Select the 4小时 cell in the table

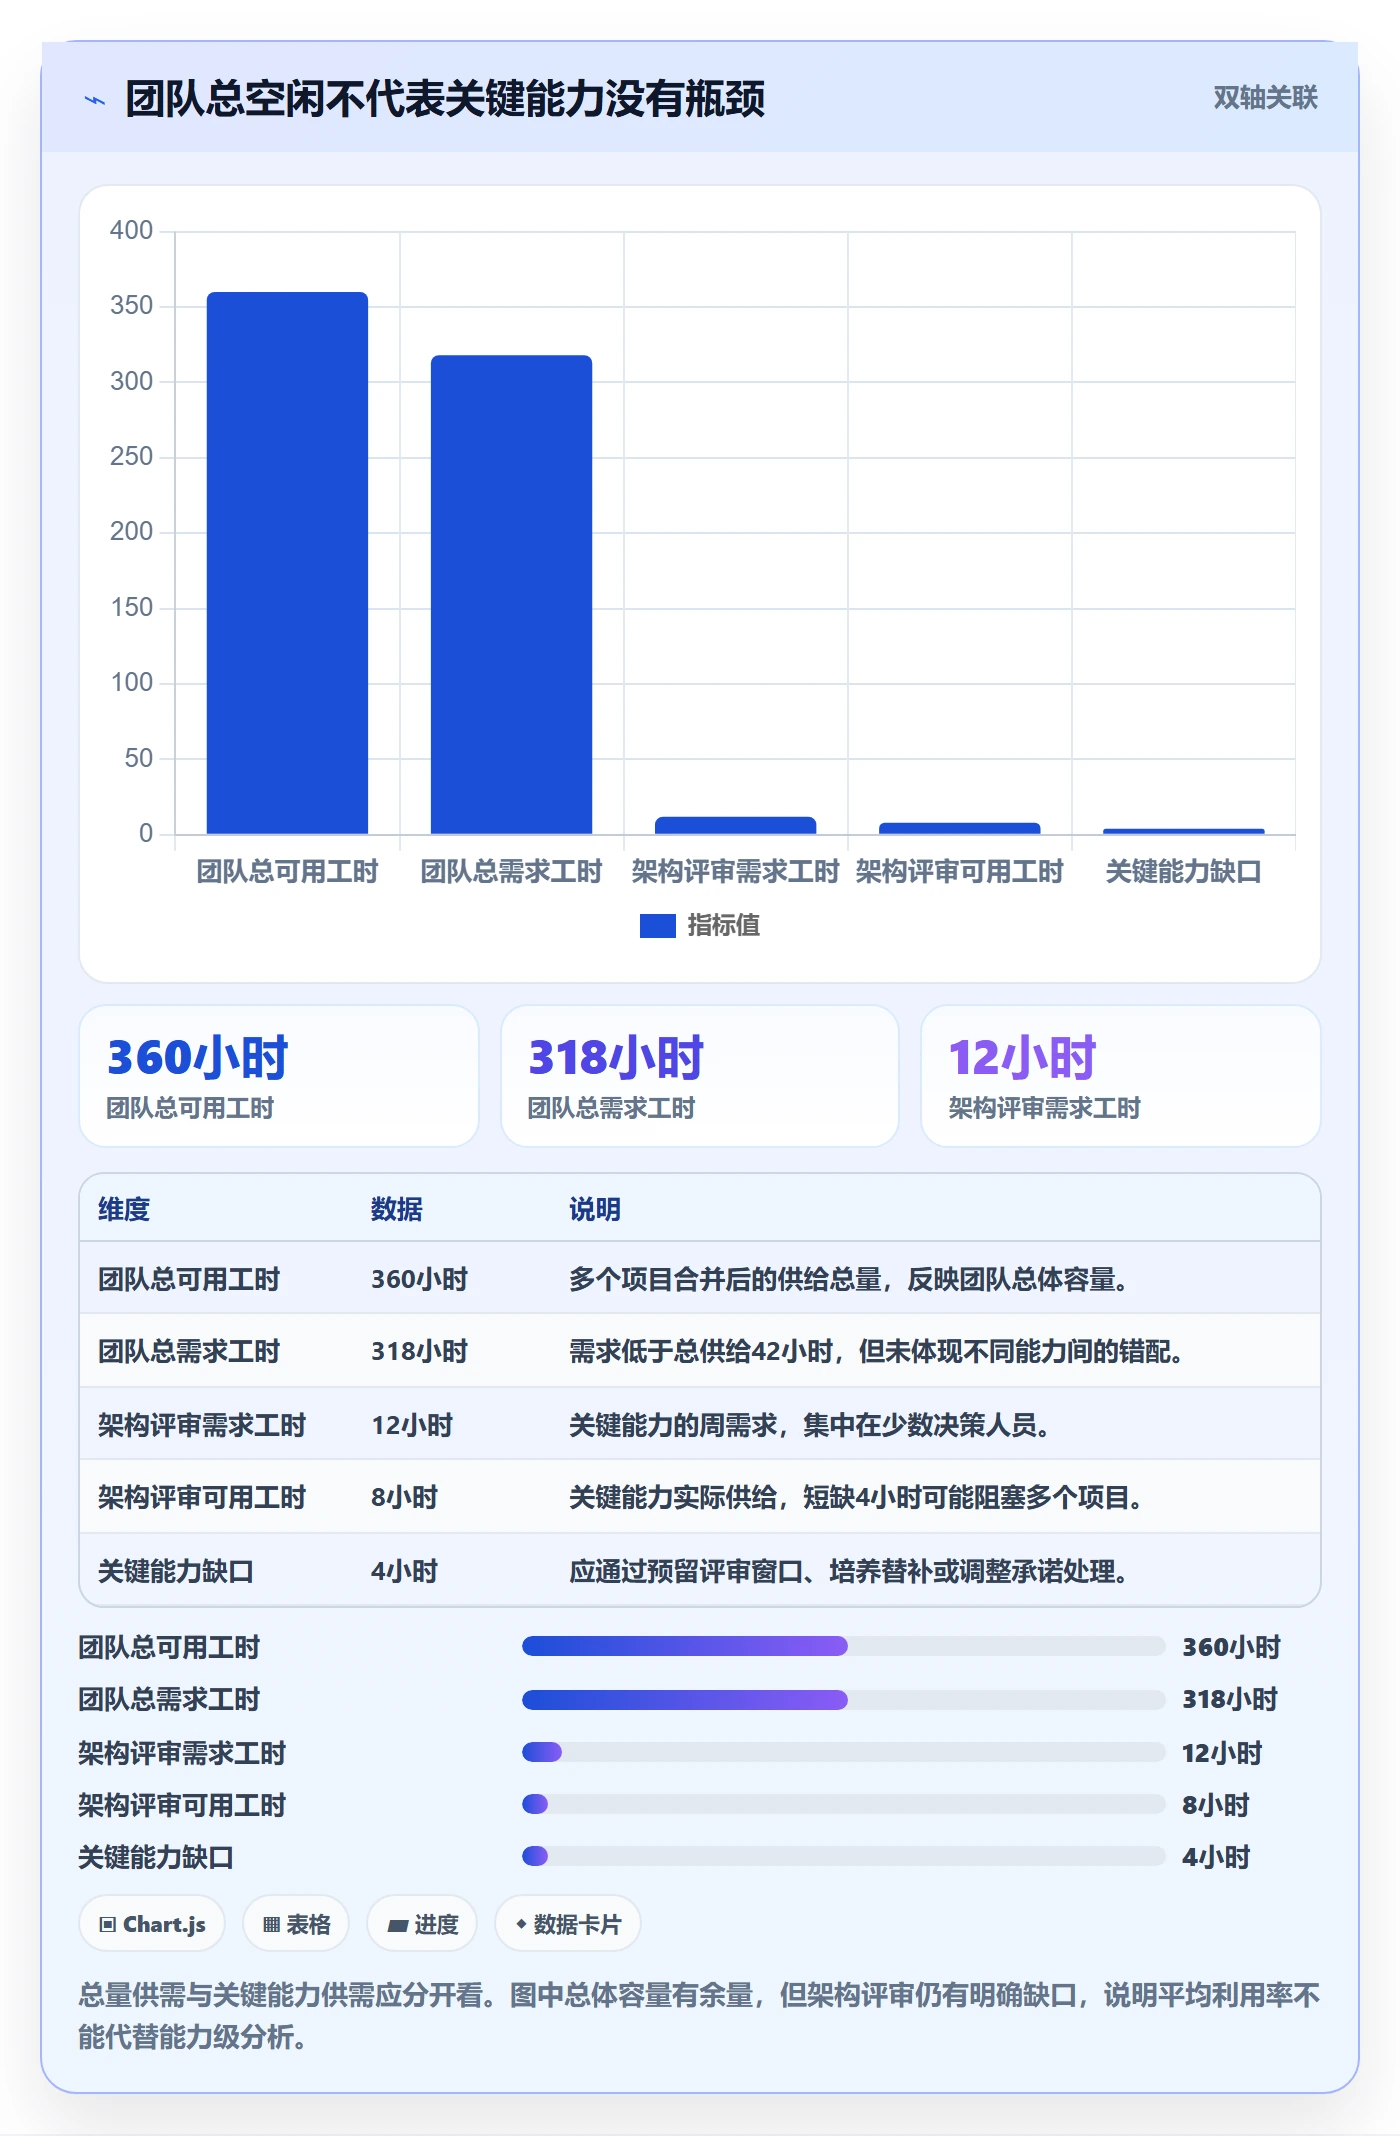coord(405,1571)
